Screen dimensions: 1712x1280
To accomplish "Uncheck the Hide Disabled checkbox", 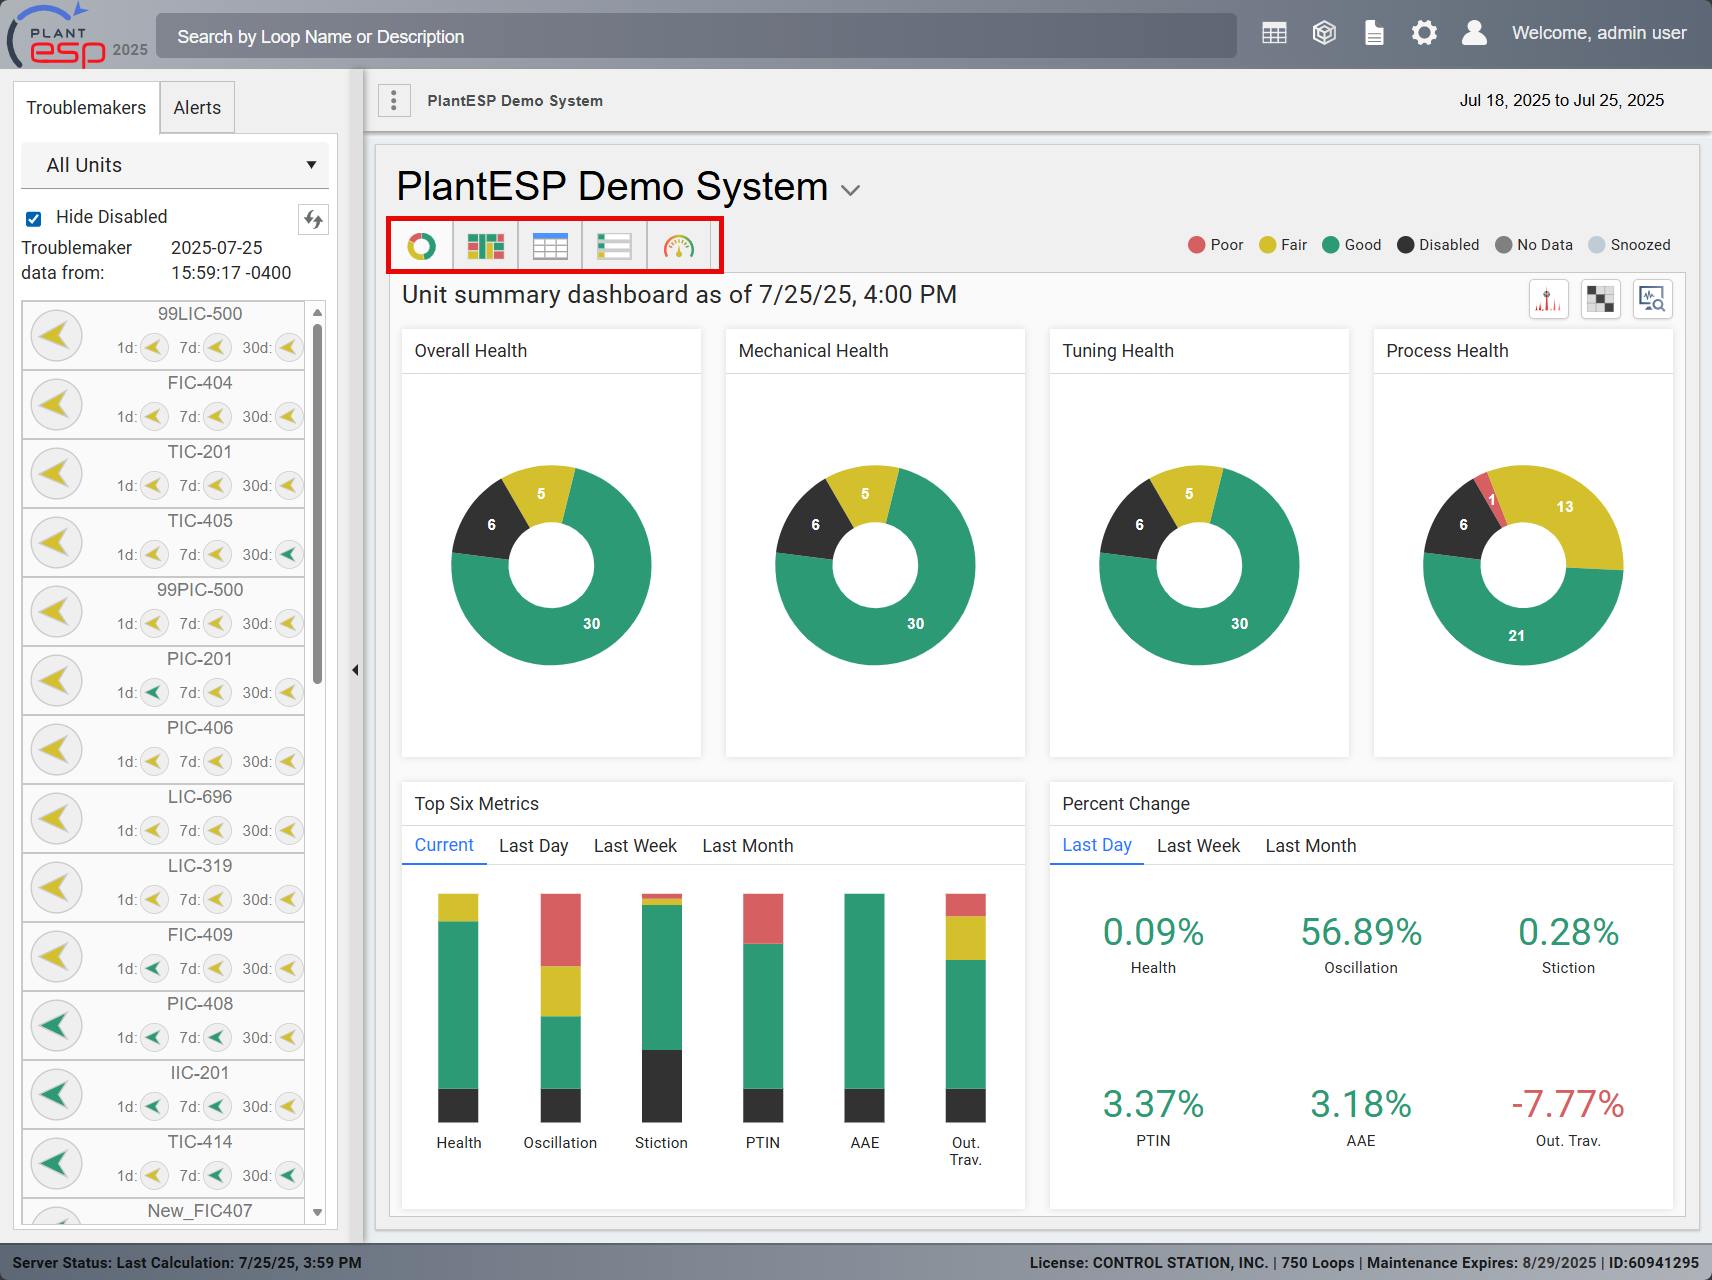I will 34,218.
